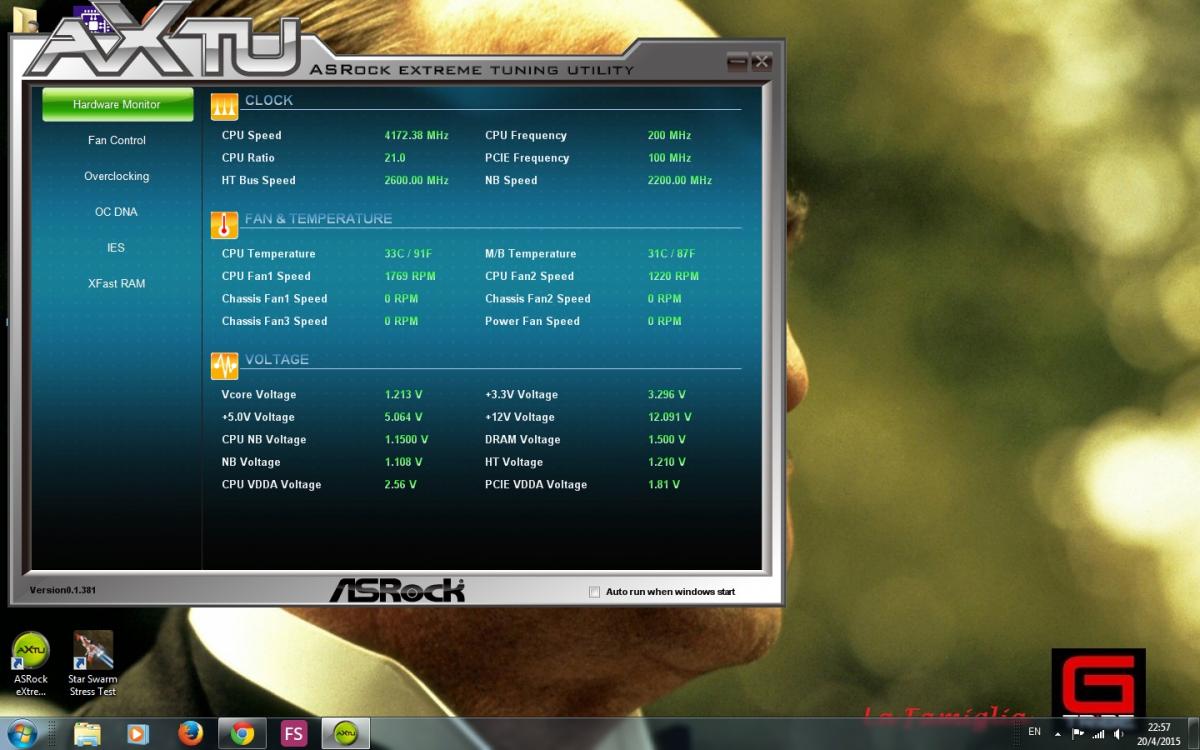Screen dimensions: 1200x750
Task: Click the CPU Fan2 Speed value 1220 RPM
Action: pos(673,276)
